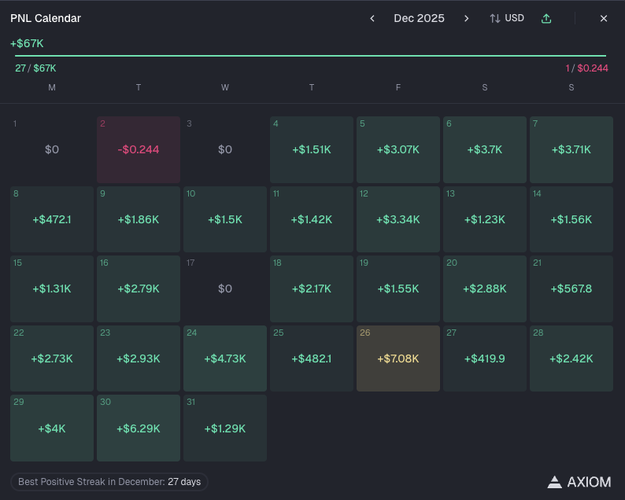The image size is (625, 500).
Task: Open December 30 cell with +$6.29K
Action: click(x=138, y=428)
